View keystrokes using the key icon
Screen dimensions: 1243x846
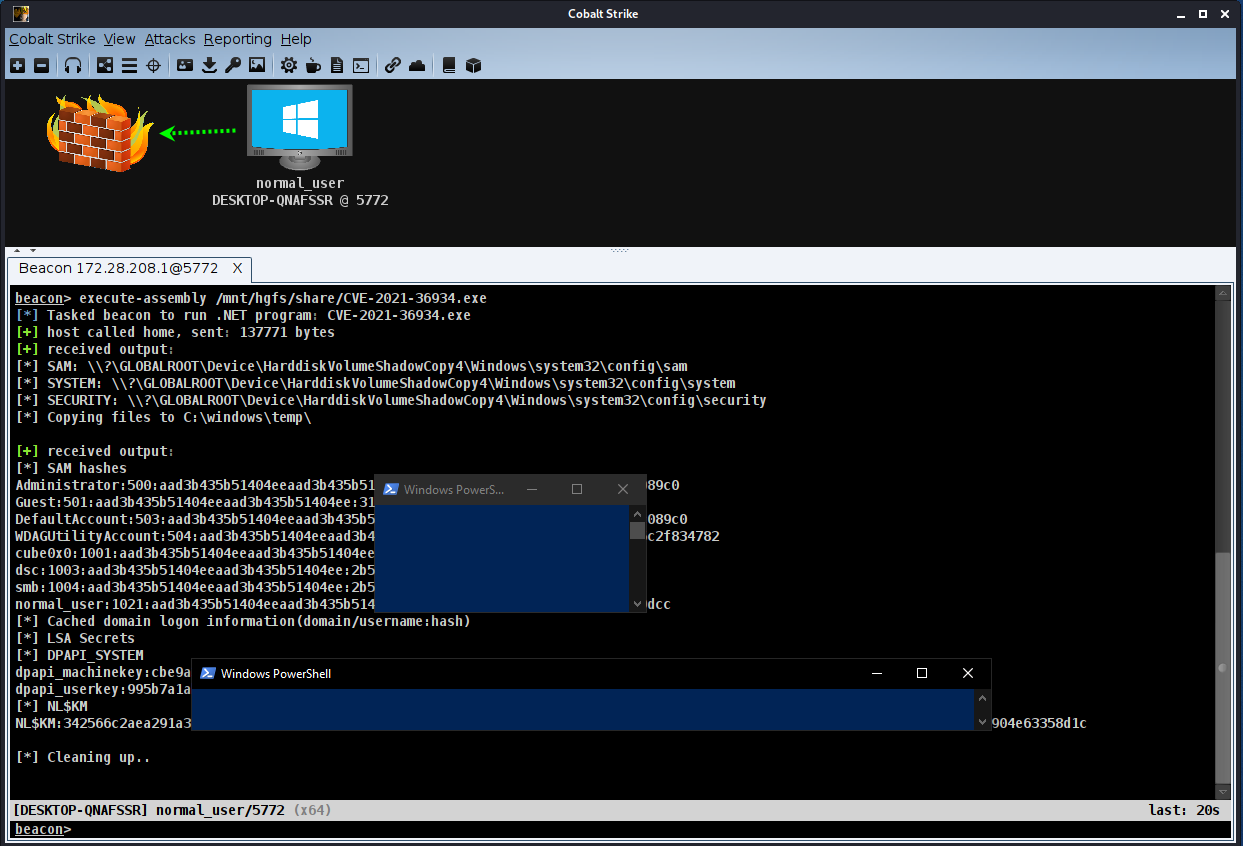(233, 65)
